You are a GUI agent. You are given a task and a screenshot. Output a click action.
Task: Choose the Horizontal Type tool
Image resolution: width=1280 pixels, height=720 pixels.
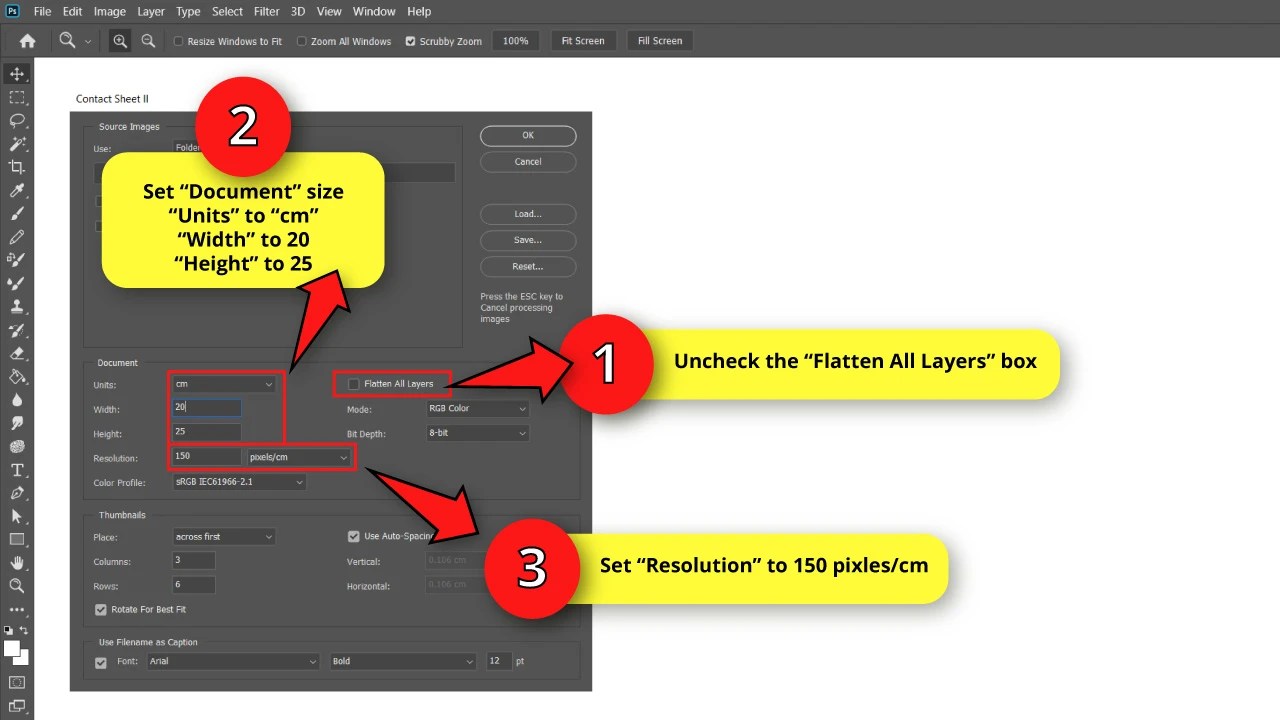pyautogui.click(x=16, y=470)
